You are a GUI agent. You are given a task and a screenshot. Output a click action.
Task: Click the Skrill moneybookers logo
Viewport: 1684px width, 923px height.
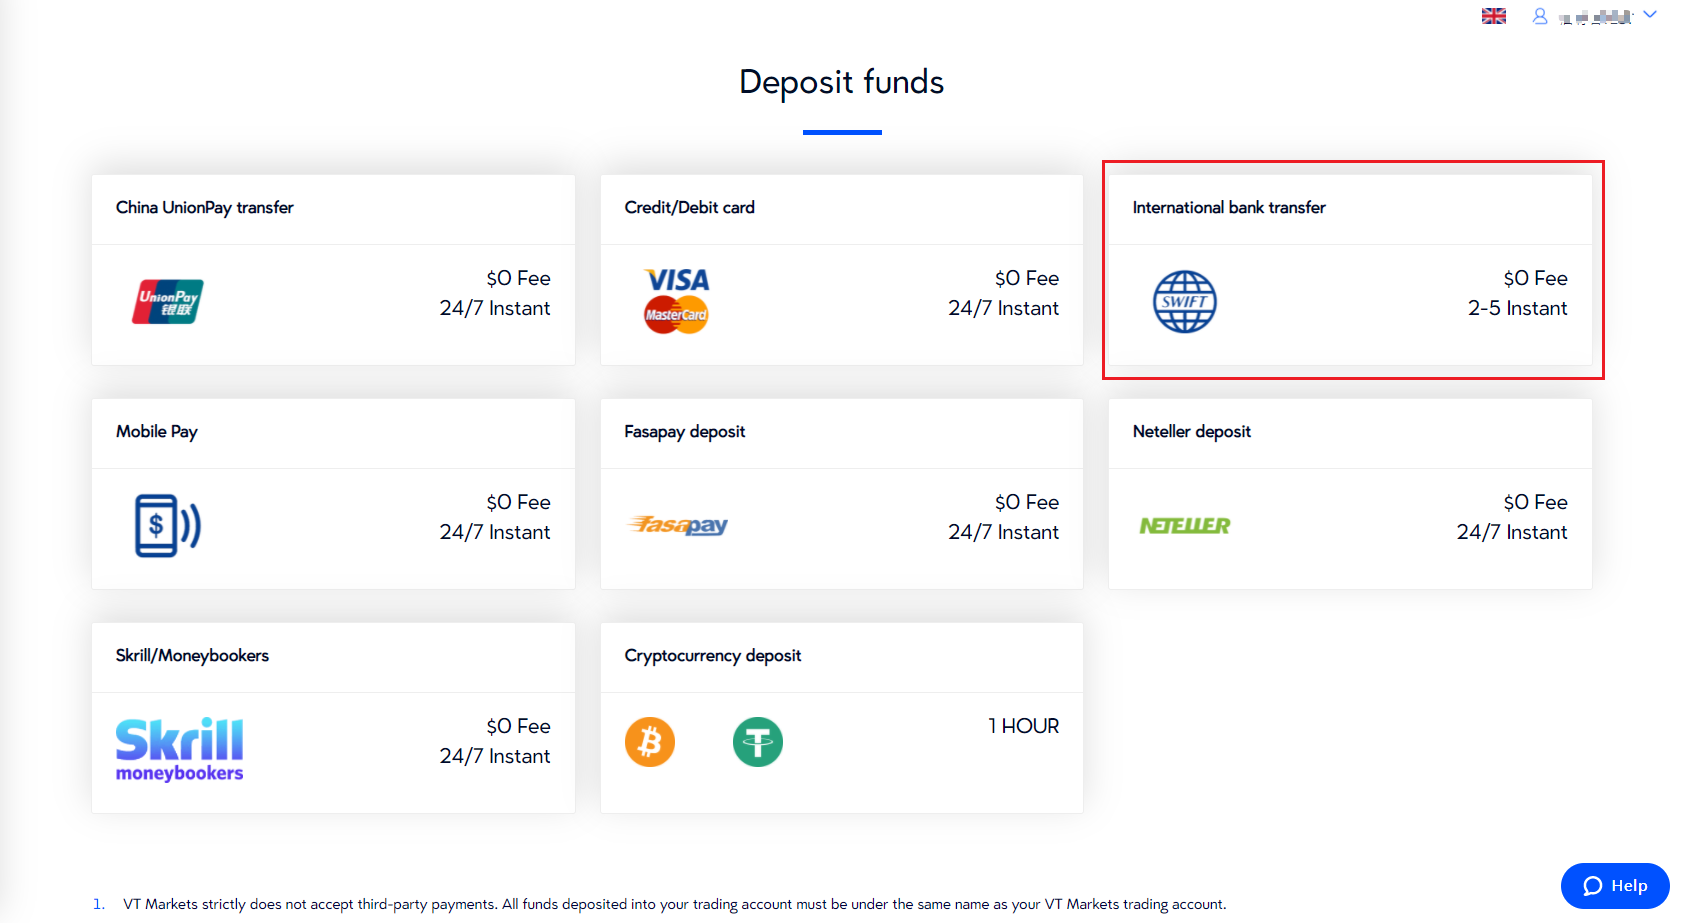pyautogui.click(x=180, y=749)
